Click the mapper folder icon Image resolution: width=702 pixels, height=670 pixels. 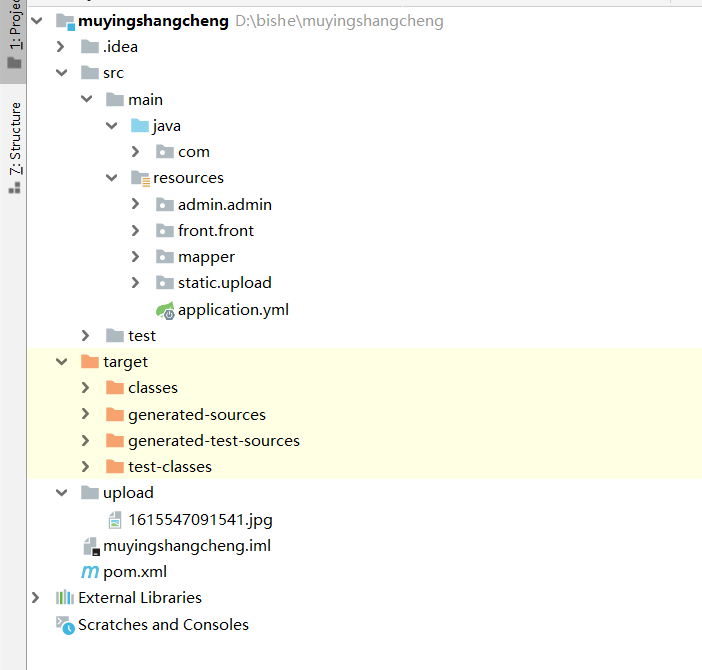click(x=165, y=256)
